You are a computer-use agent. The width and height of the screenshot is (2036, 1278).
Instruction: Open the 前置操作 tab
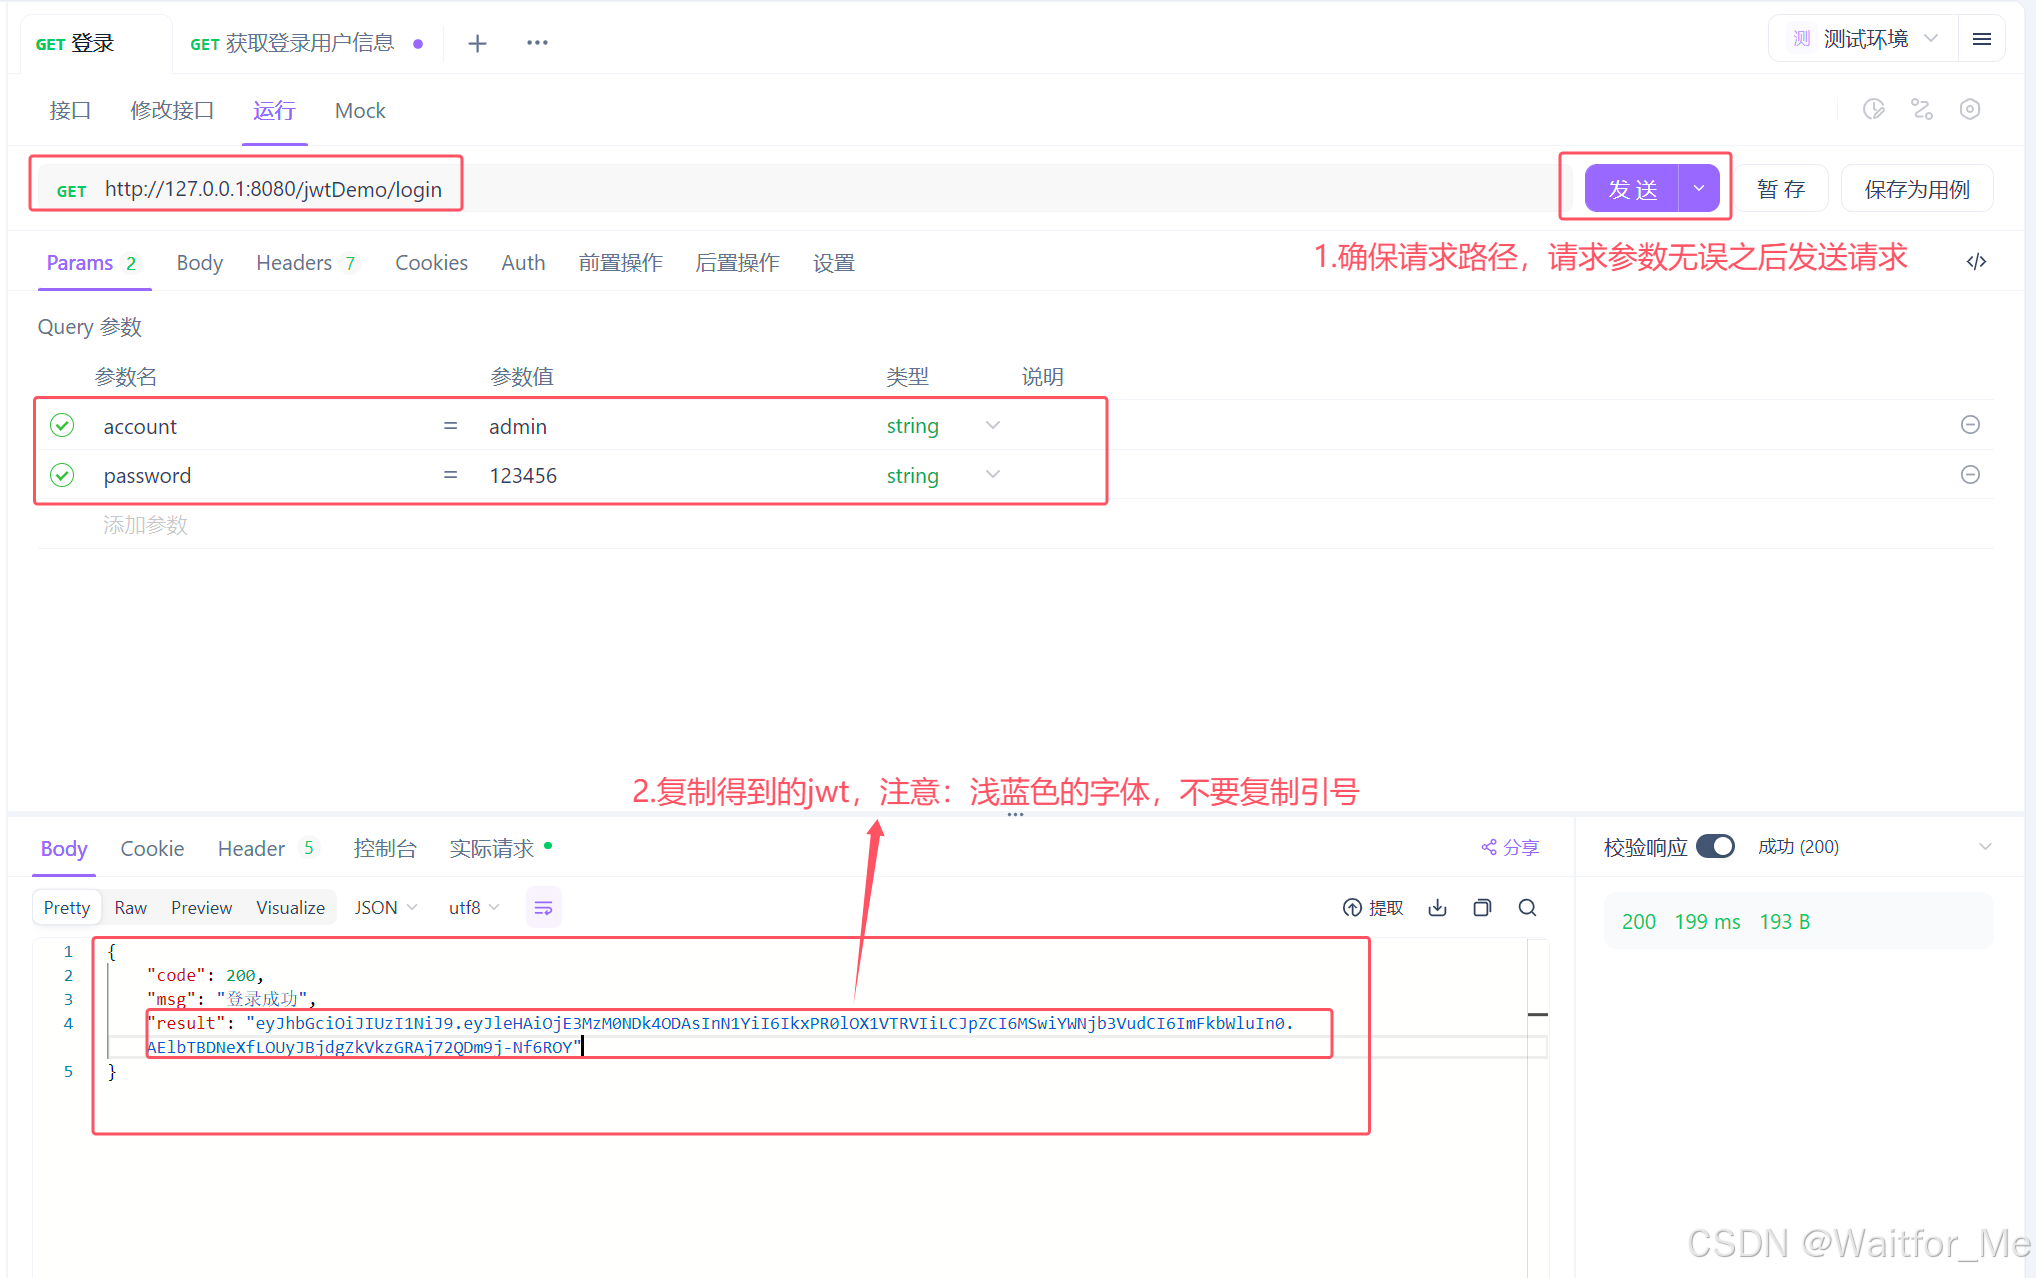click(620, 263)
